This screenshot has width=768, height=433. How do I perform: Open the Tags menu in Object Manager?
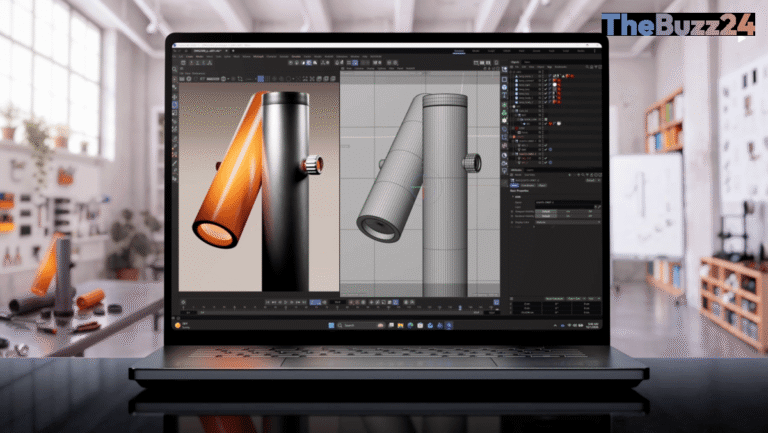550,67
